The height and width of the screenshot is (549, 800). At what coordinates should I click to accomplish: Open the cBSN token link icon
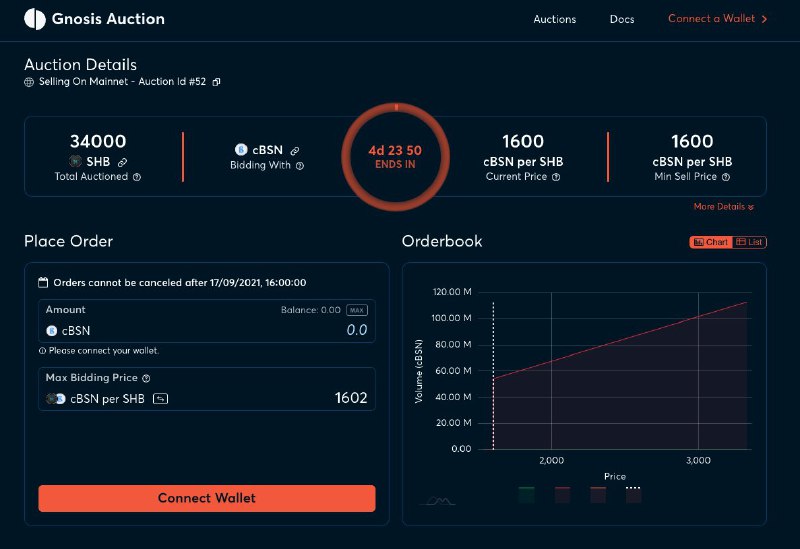(295, 151)
